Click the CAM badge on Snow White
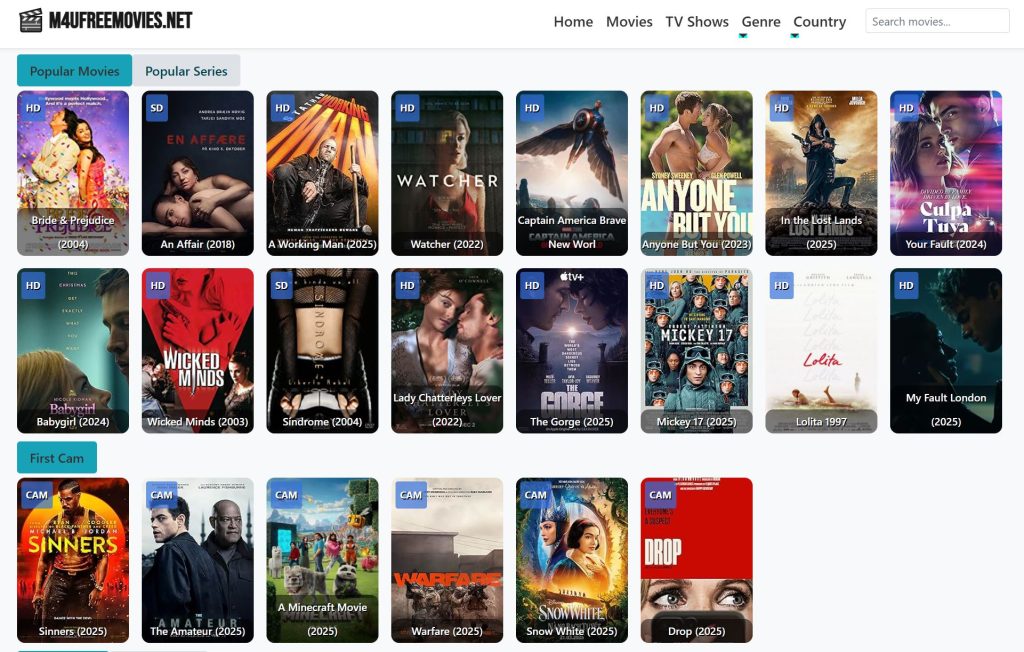 (x=536, y=495)
